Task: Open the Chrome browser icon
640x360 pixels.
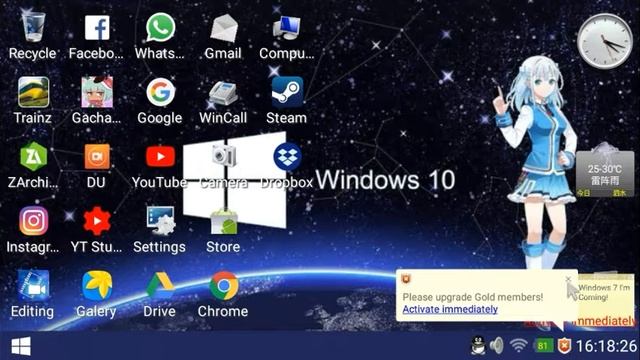Action: (224, 286)
